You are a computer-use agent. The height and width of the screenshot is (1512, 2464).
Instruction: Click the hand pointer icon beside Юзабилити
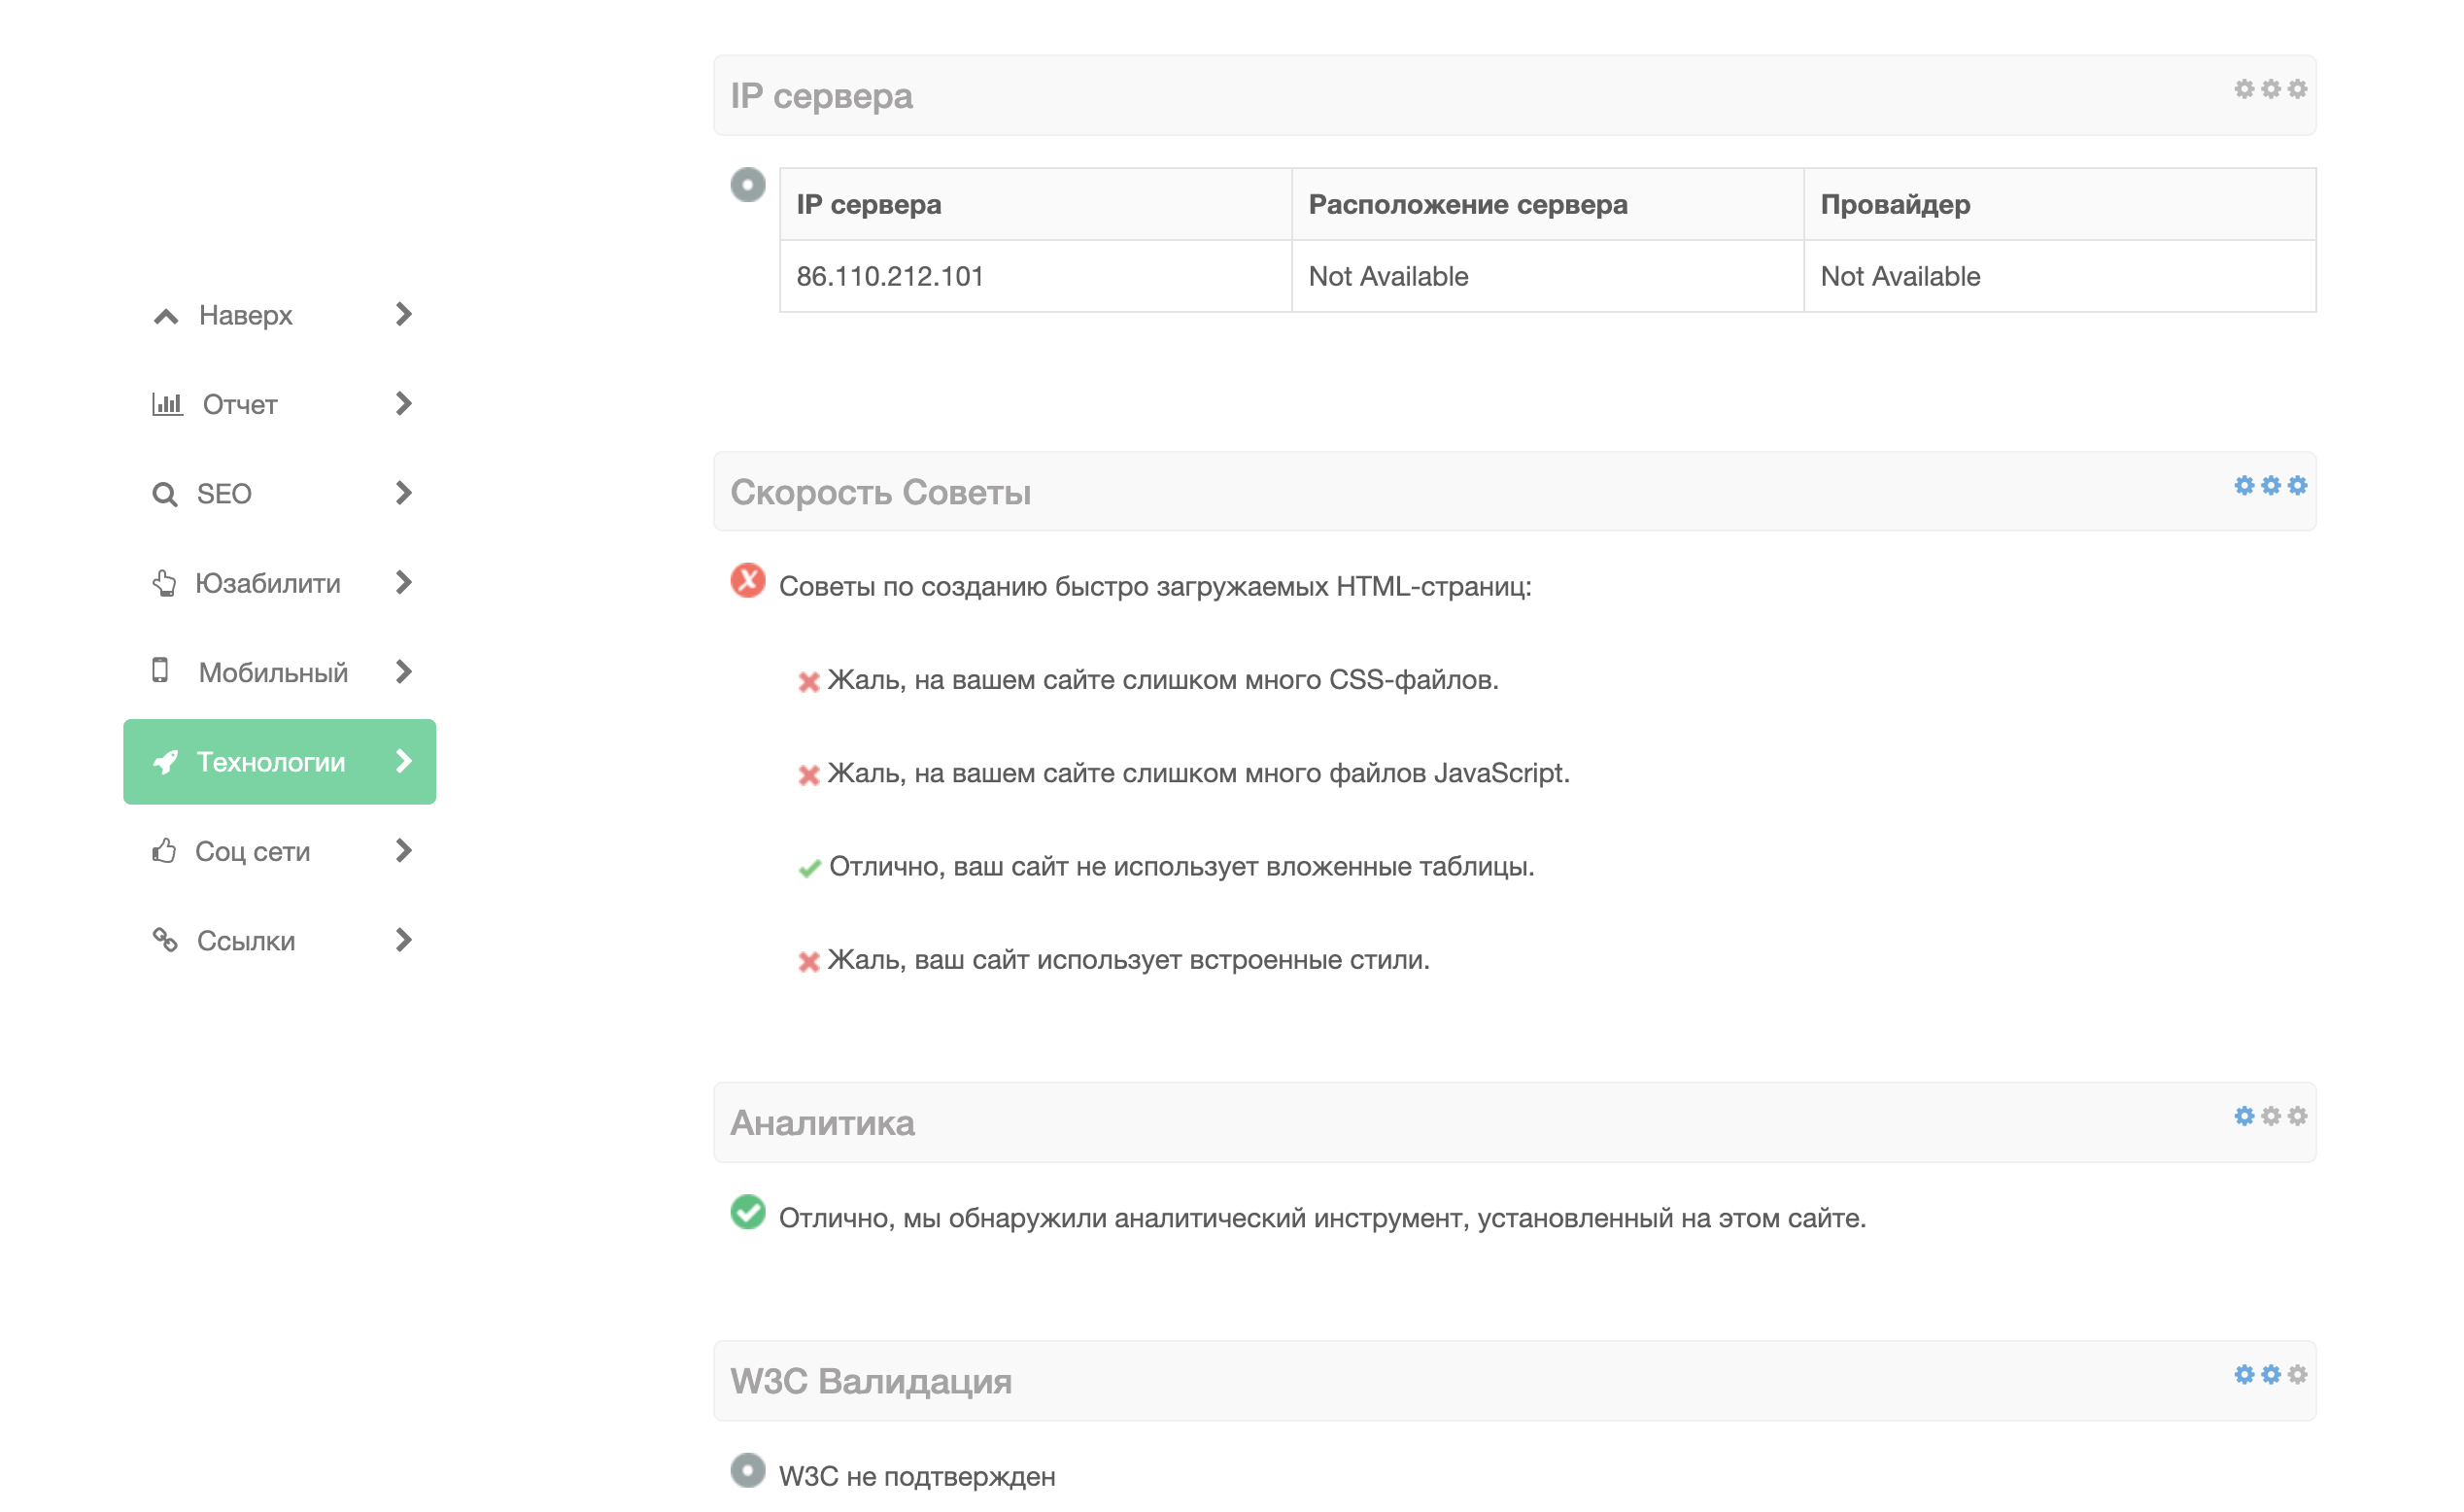(164, 583)
